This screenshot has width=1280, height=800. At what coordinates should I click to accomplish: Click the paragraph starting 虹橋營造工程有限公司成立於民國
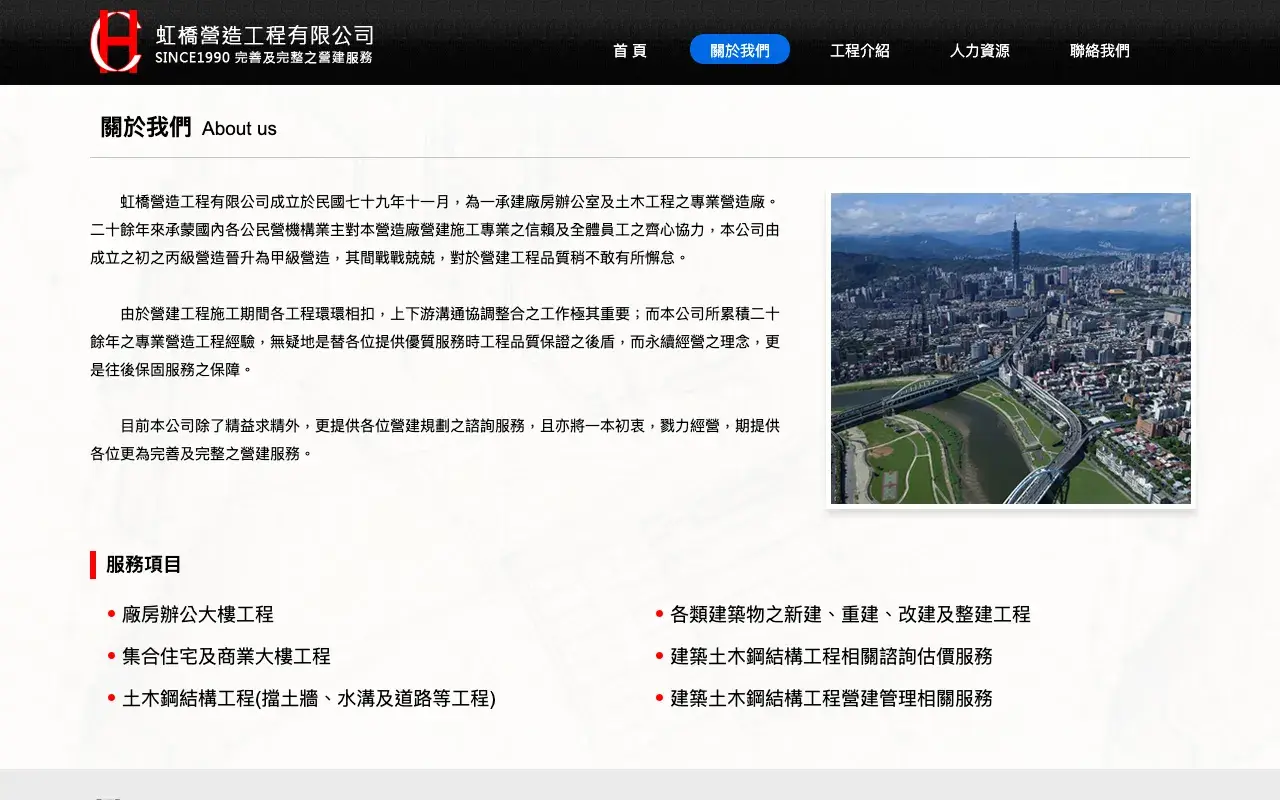[x=435, y=229]
